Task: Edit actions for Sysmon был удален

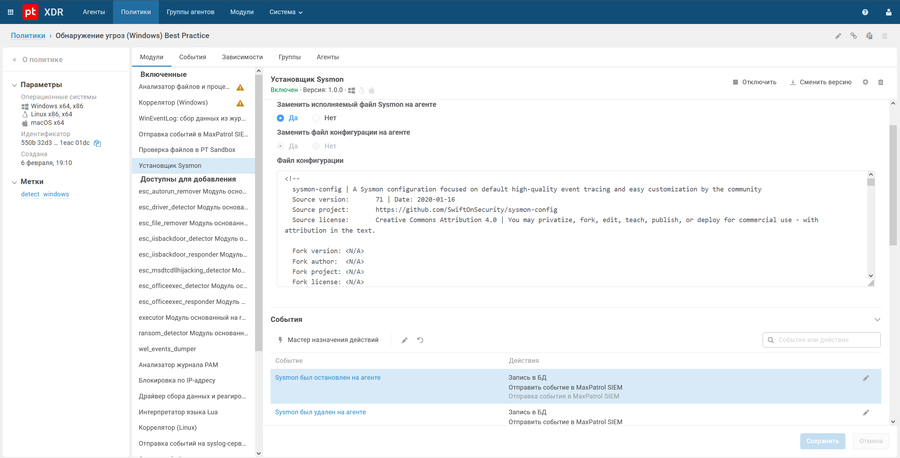Action: [x=866, y=413]
